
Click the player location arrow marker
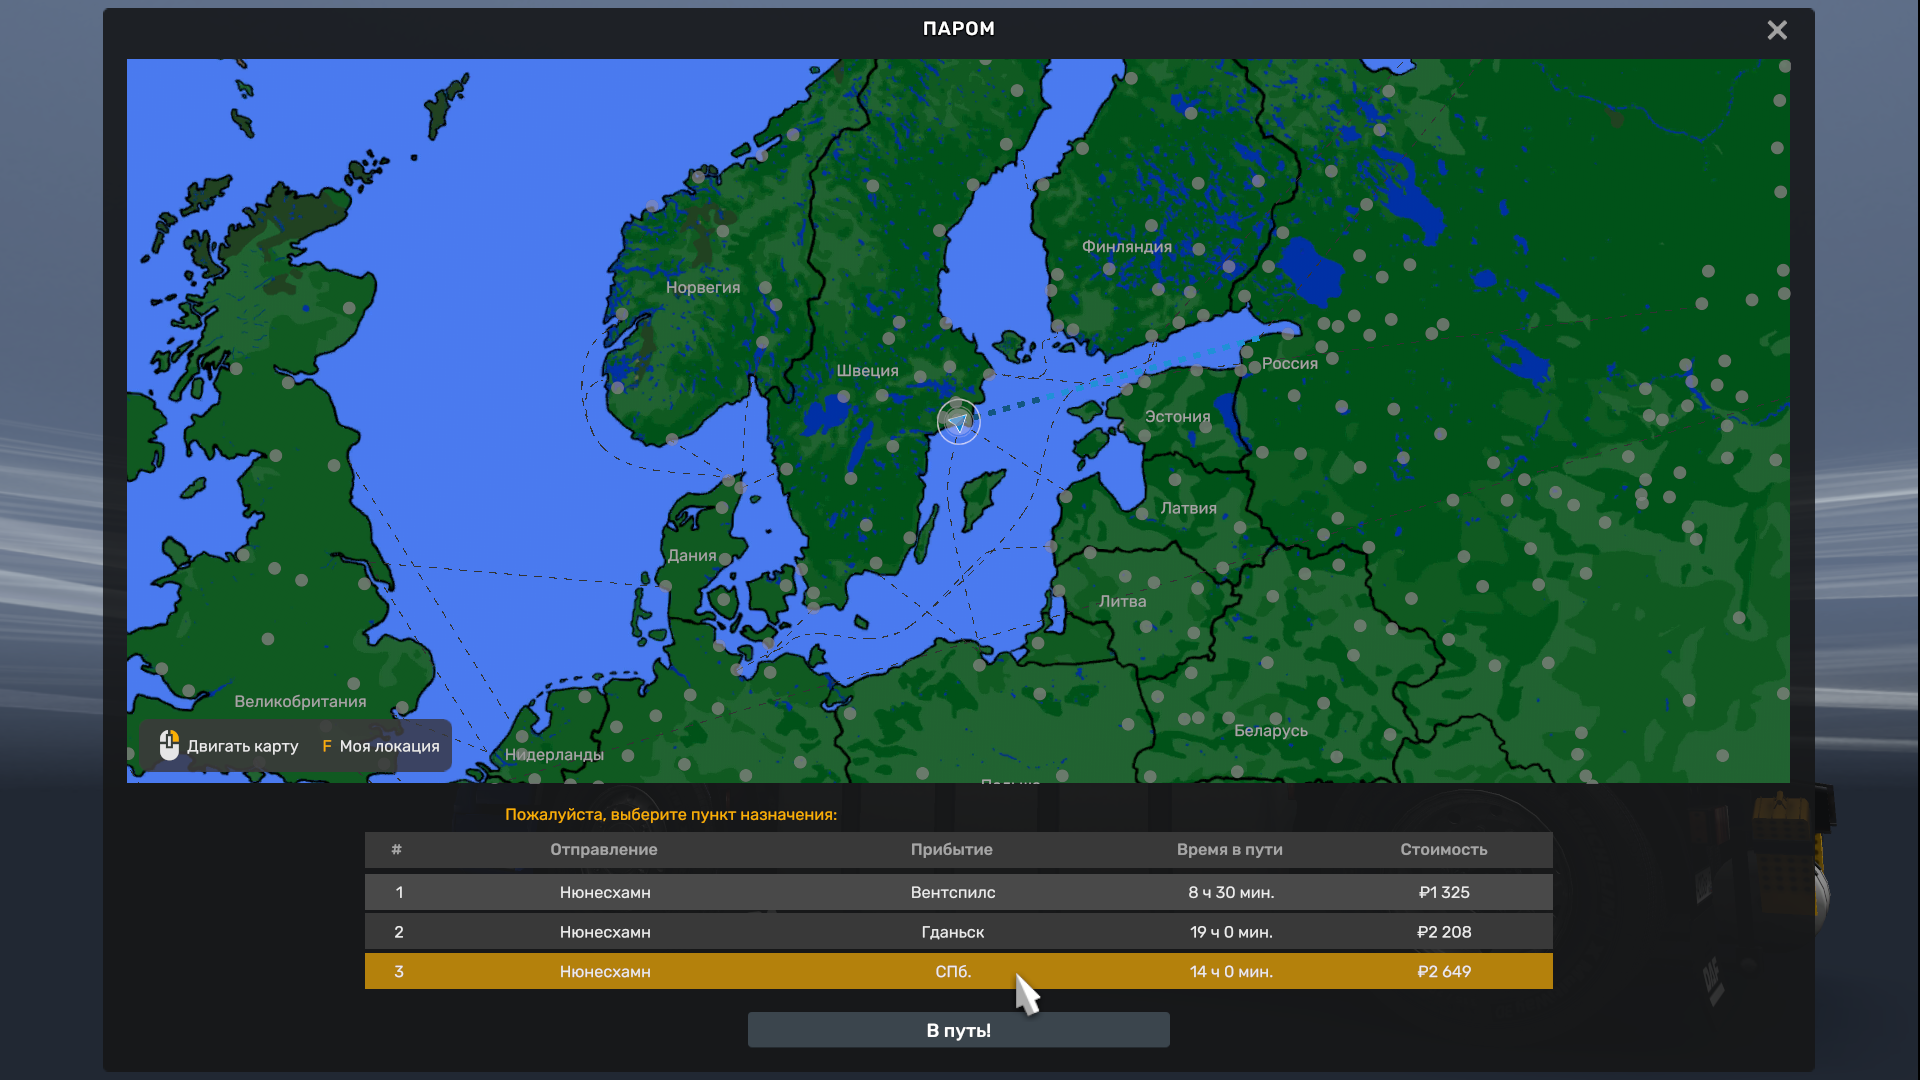point(958,422)
